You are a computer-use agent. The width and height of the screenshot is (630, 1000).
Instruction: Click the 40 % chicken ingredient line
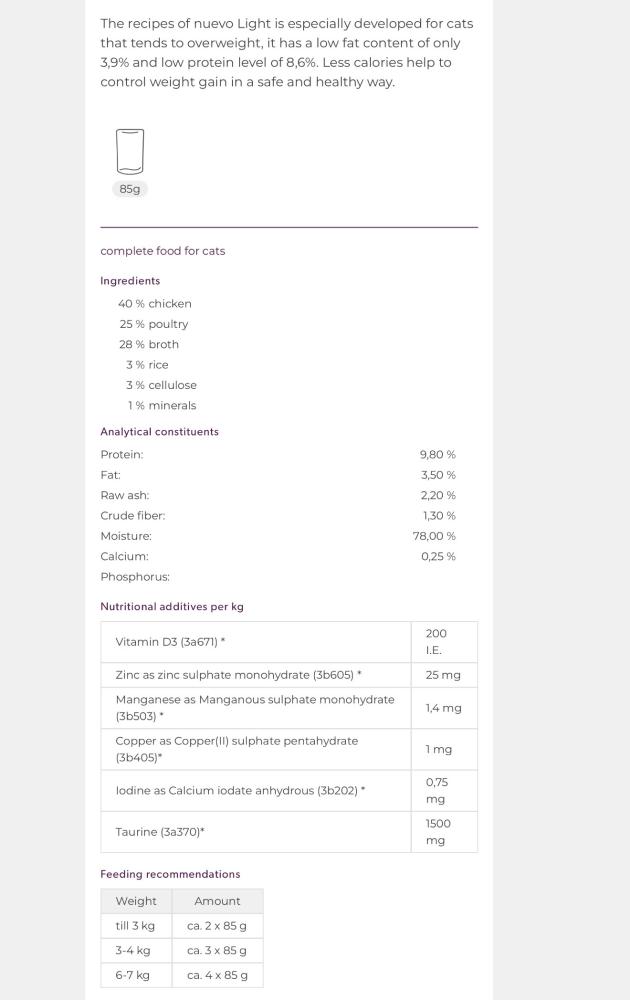155,304
